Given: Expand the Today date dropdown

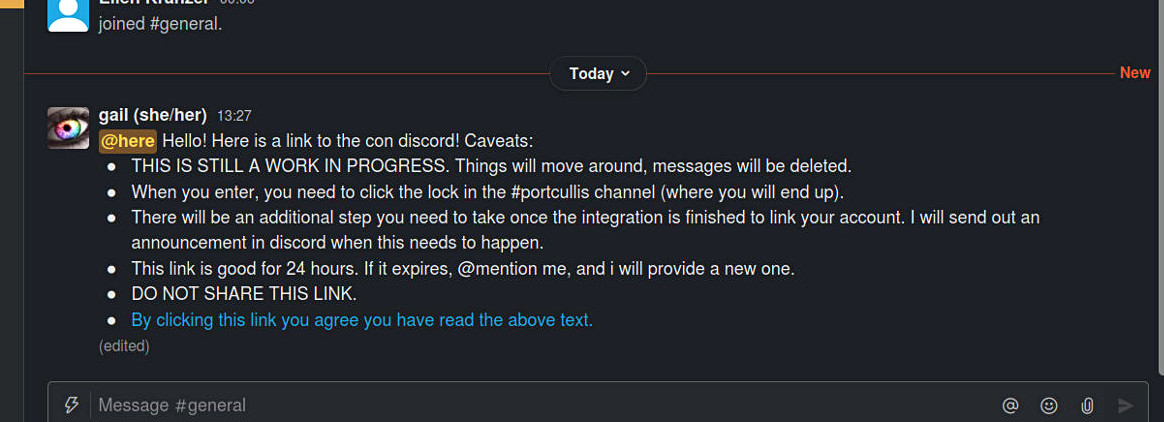Looking at the screenshot, I should pos(598,73).
